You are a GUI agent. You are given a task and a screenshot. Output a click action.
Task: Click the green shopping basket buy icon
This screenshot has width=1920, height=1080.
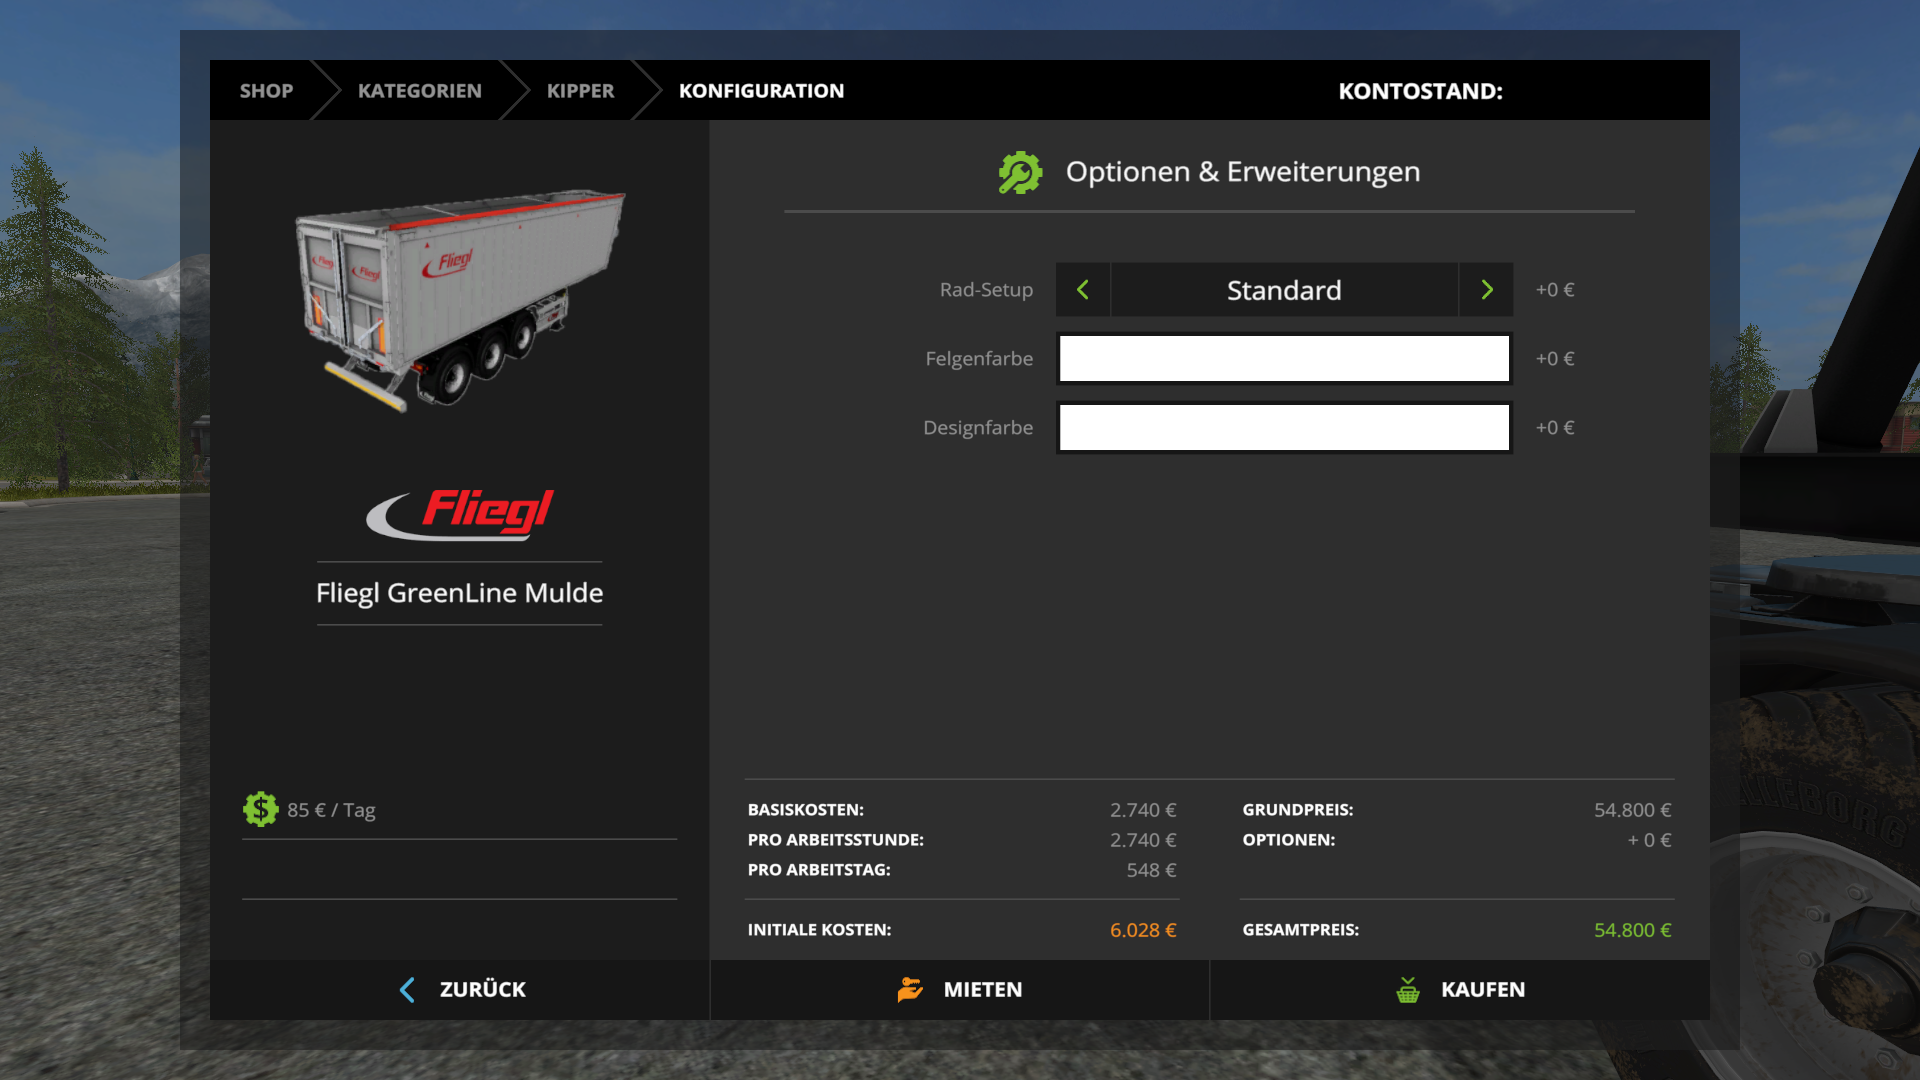(1408, 990)
